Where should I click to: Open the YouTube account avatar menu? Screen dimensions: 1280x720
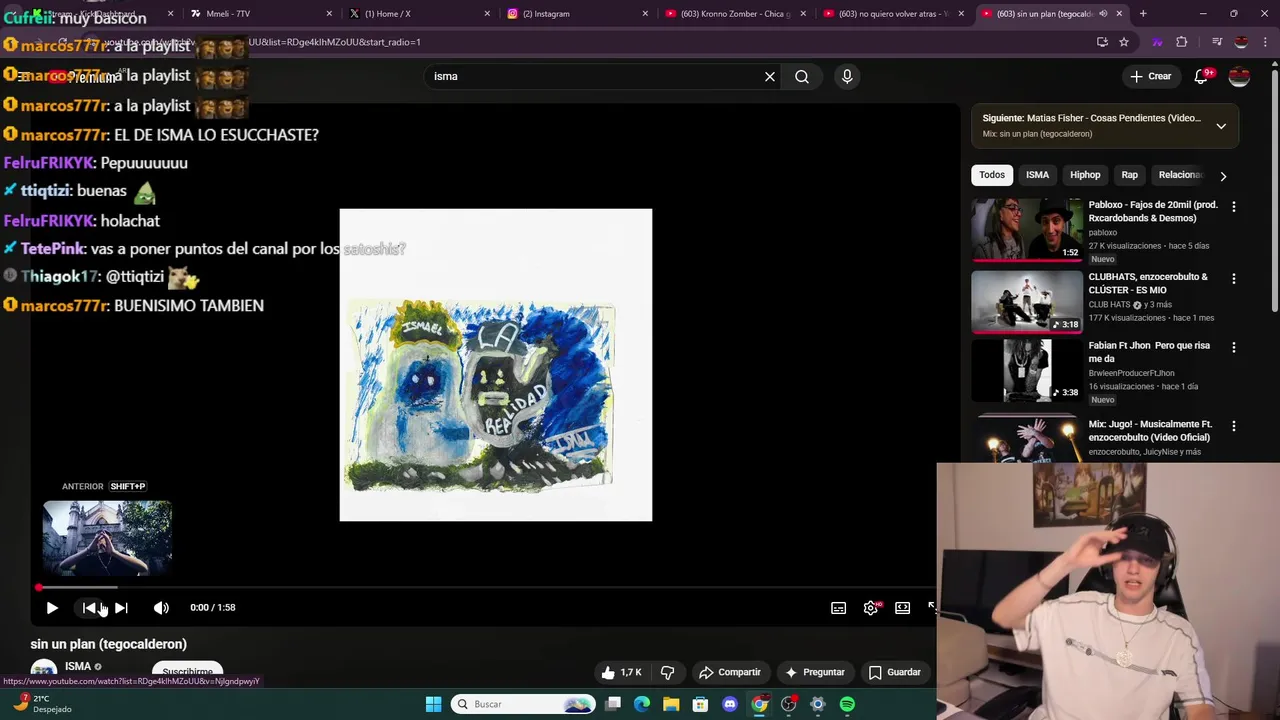pos(1239,76)
